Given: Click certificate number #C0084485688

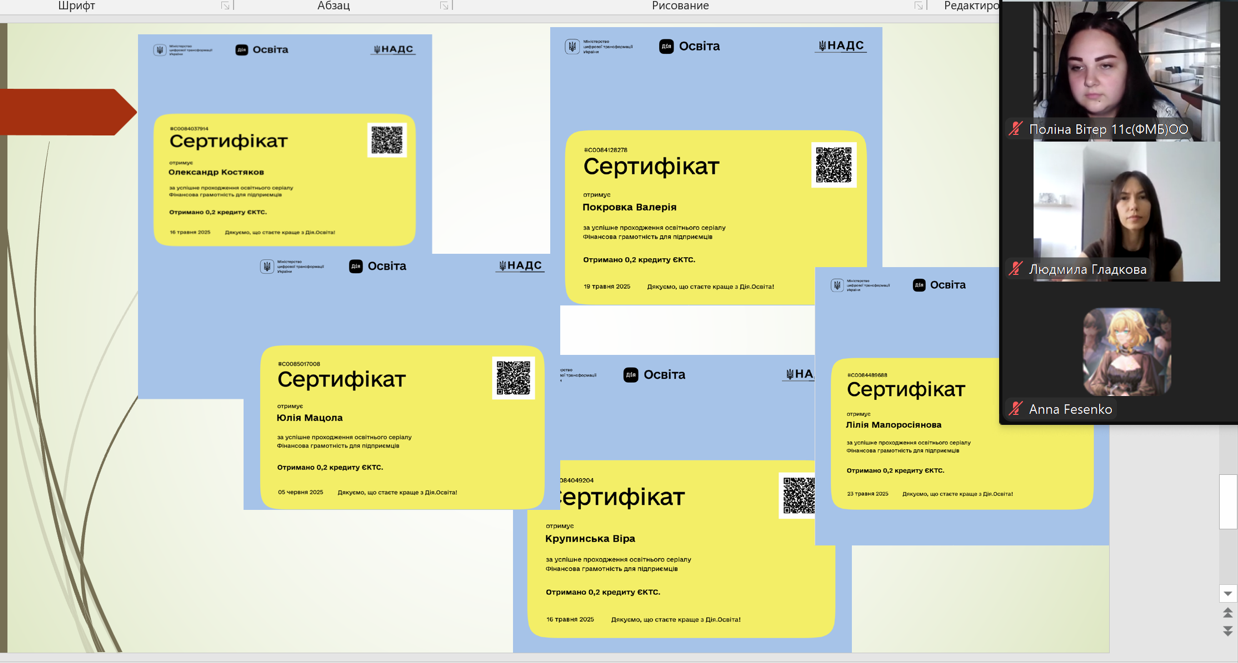Looking at the screenshot, I should (867, 375).
